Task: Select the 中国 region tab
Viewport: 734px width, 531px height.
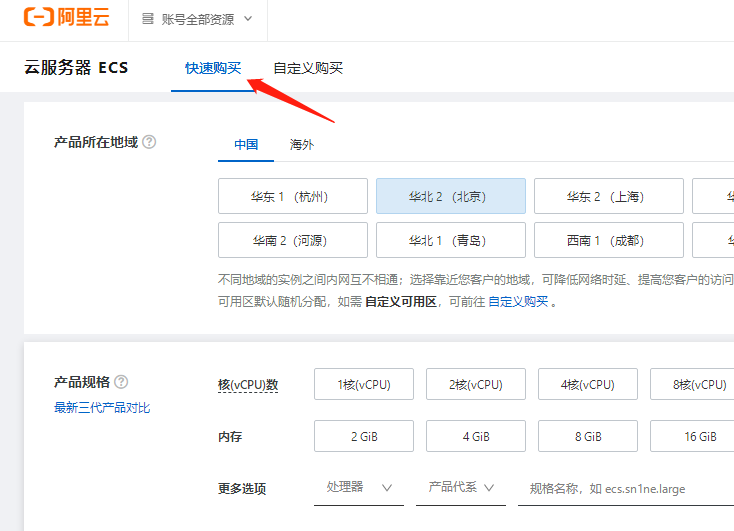Action: click(246, 144)
